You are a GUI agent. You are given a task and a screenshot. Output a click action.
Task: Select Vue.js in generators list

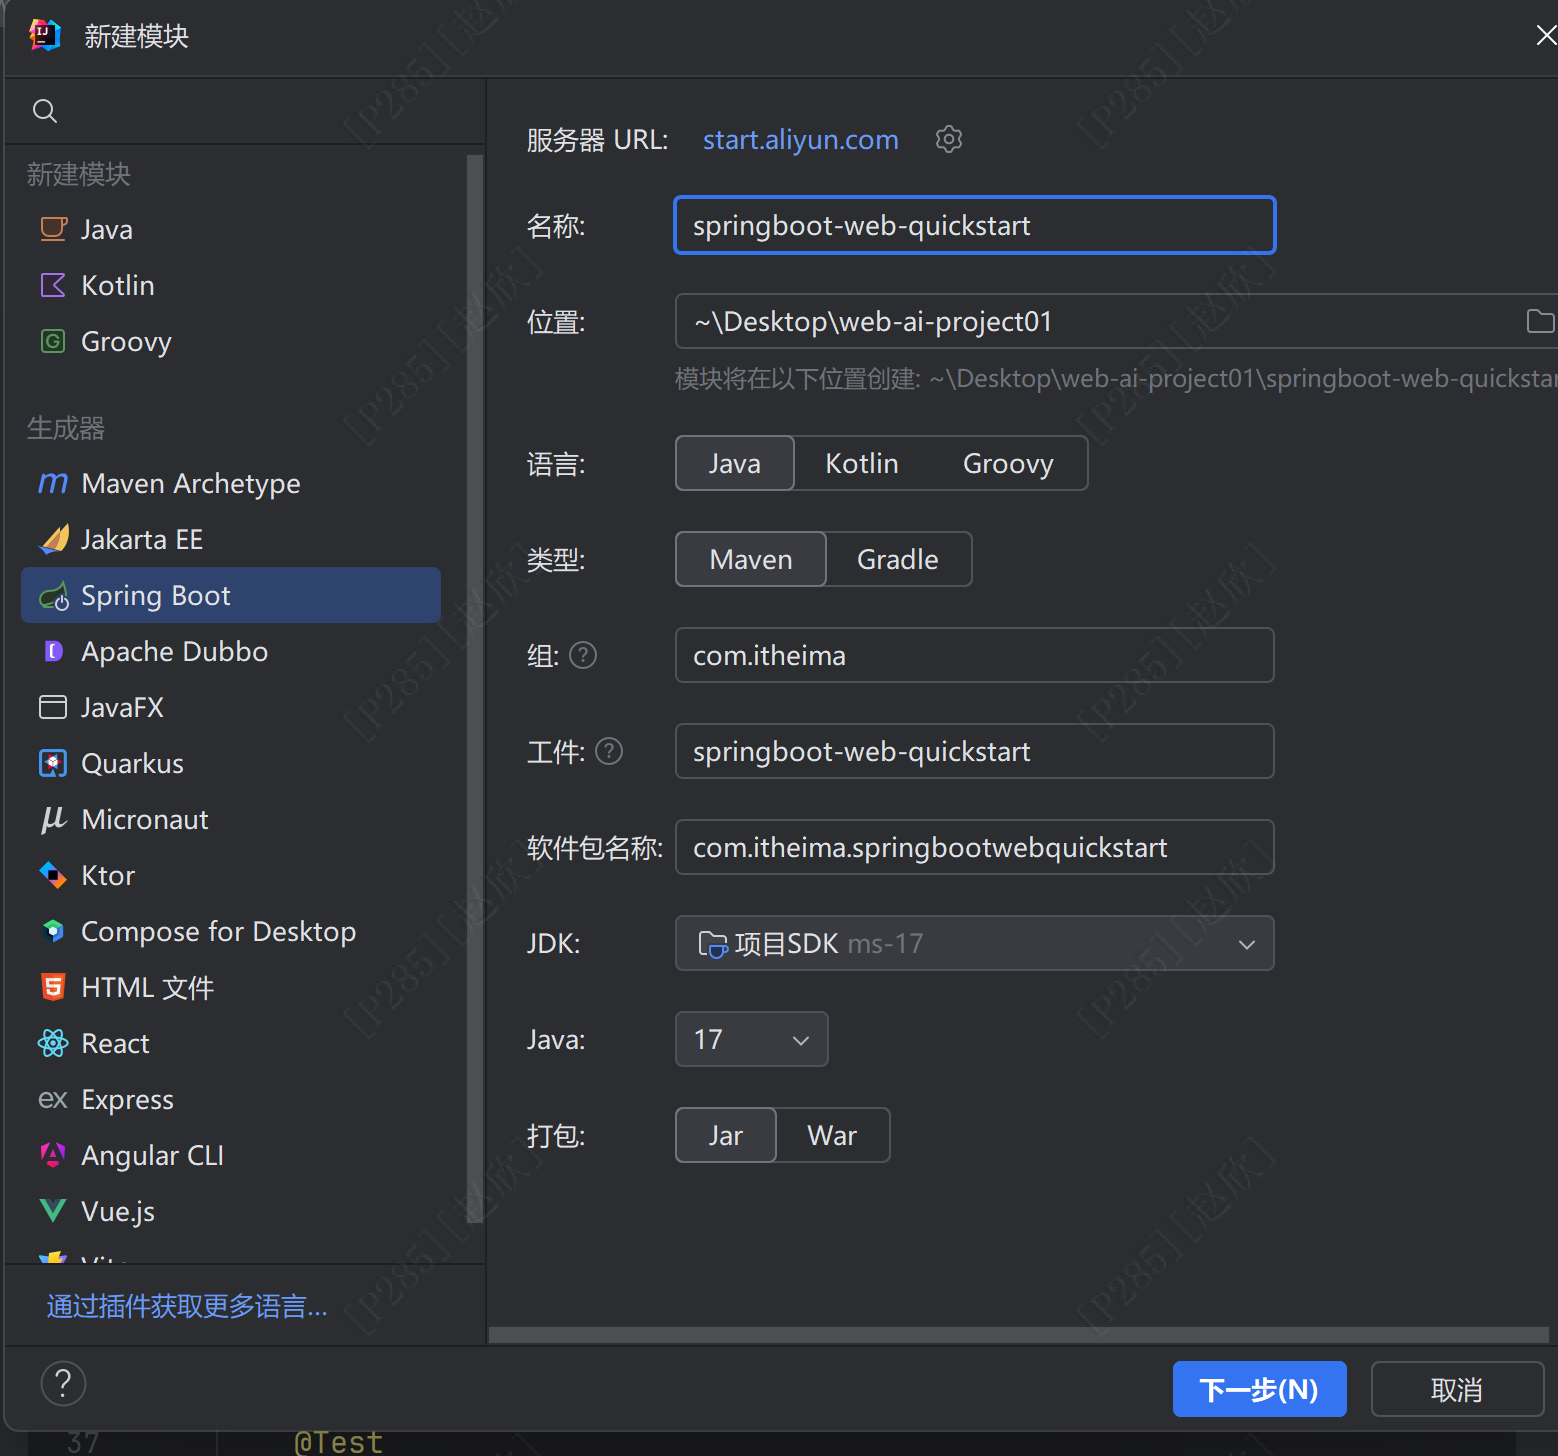coord(231,1211)
